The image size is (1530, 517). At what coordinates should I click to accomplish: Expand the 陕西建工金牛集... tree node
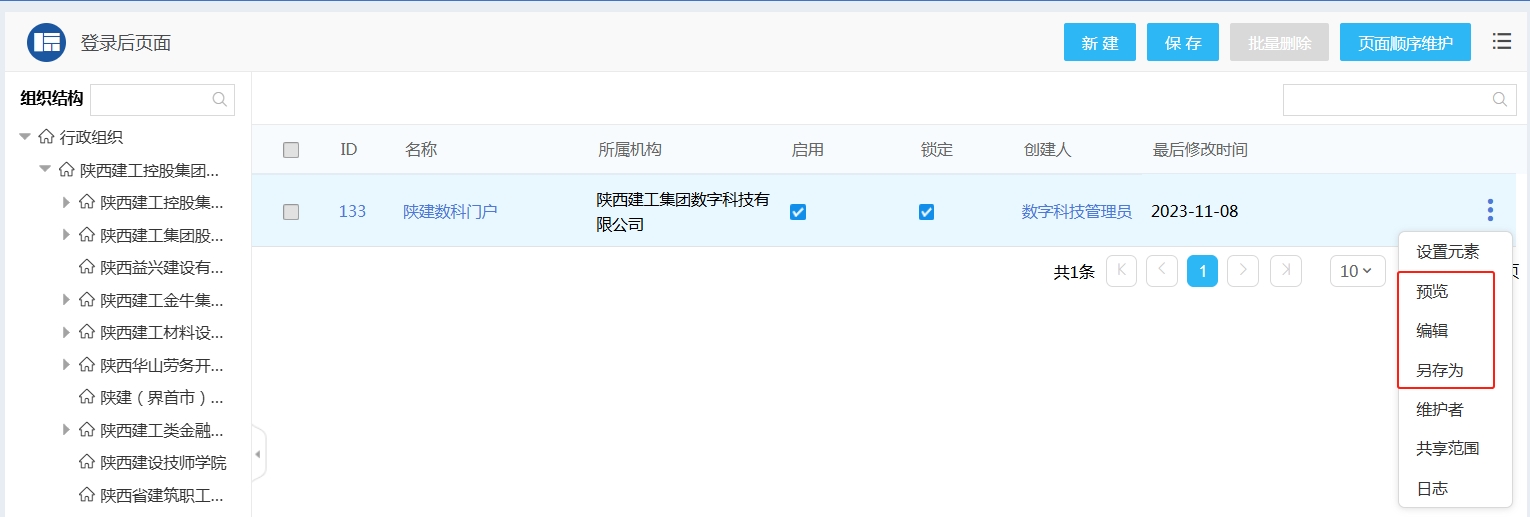(66, 299)
